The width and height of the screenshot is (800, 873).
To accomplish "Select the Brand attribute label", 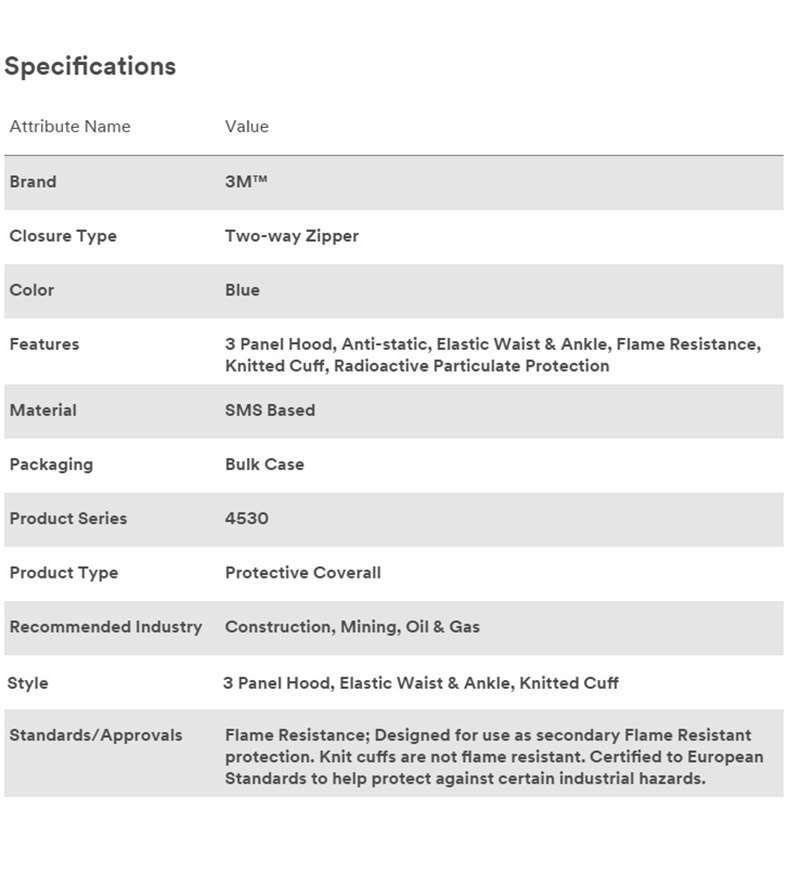I will tap(33, 182).
